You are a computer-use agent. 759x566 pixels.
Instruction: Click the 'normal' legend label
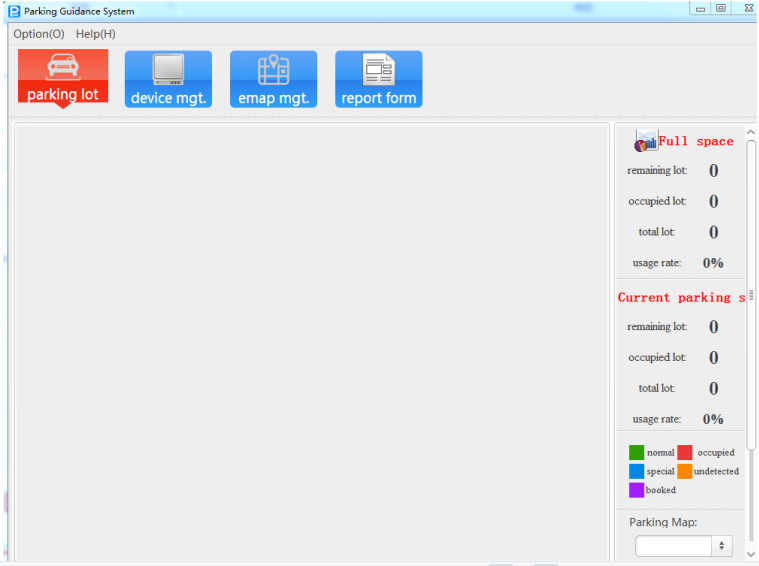(x=660, y=452)
